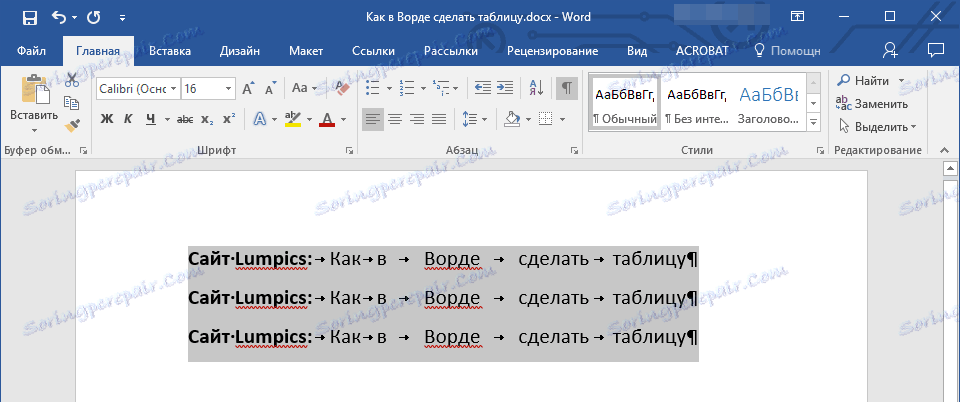This screenshot has height=402, width=960.
Task: Expand the styles gallery More arrow
Action: pyautogui.click(x=813, y=122)
